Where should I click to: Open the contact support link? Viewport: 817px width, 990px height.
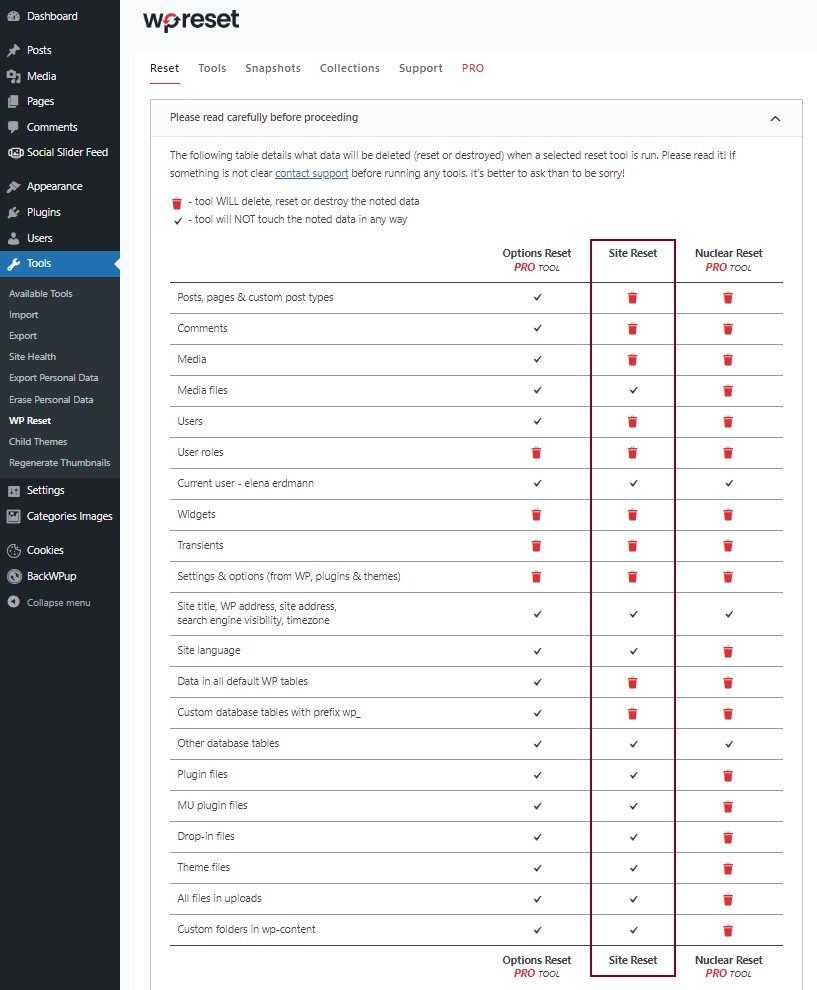pos(311,172)
